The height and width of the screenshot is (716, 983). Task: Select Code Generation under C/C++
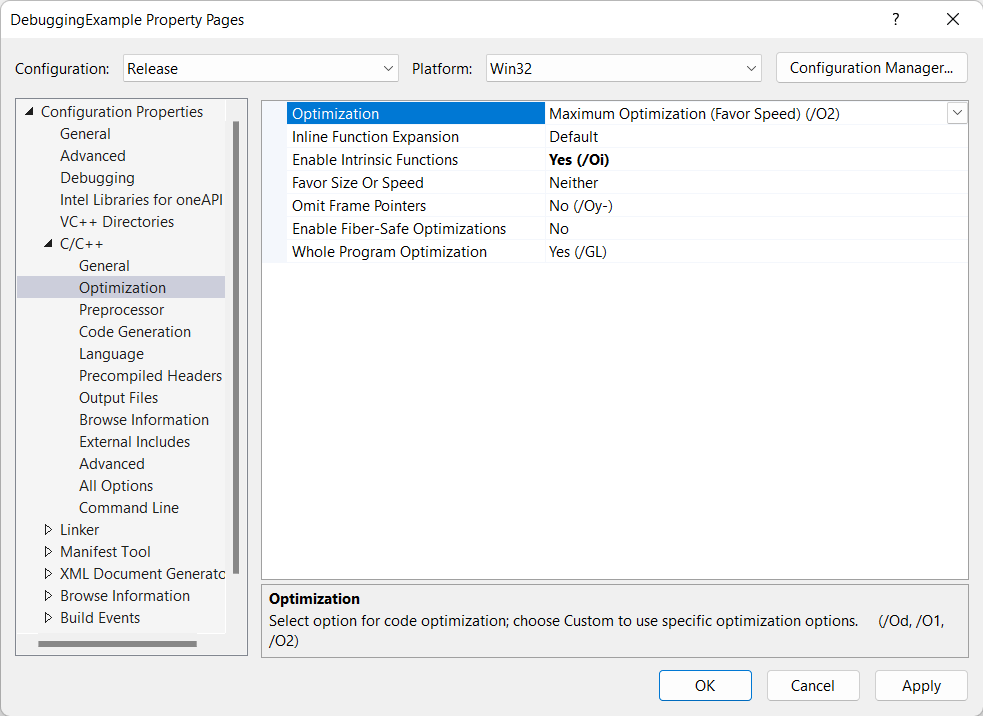[135, 332]
